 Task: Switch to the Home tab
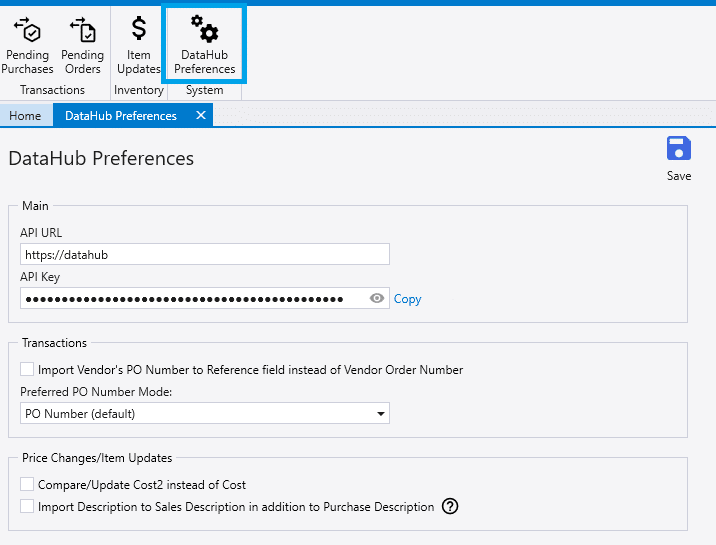(25, 115)
